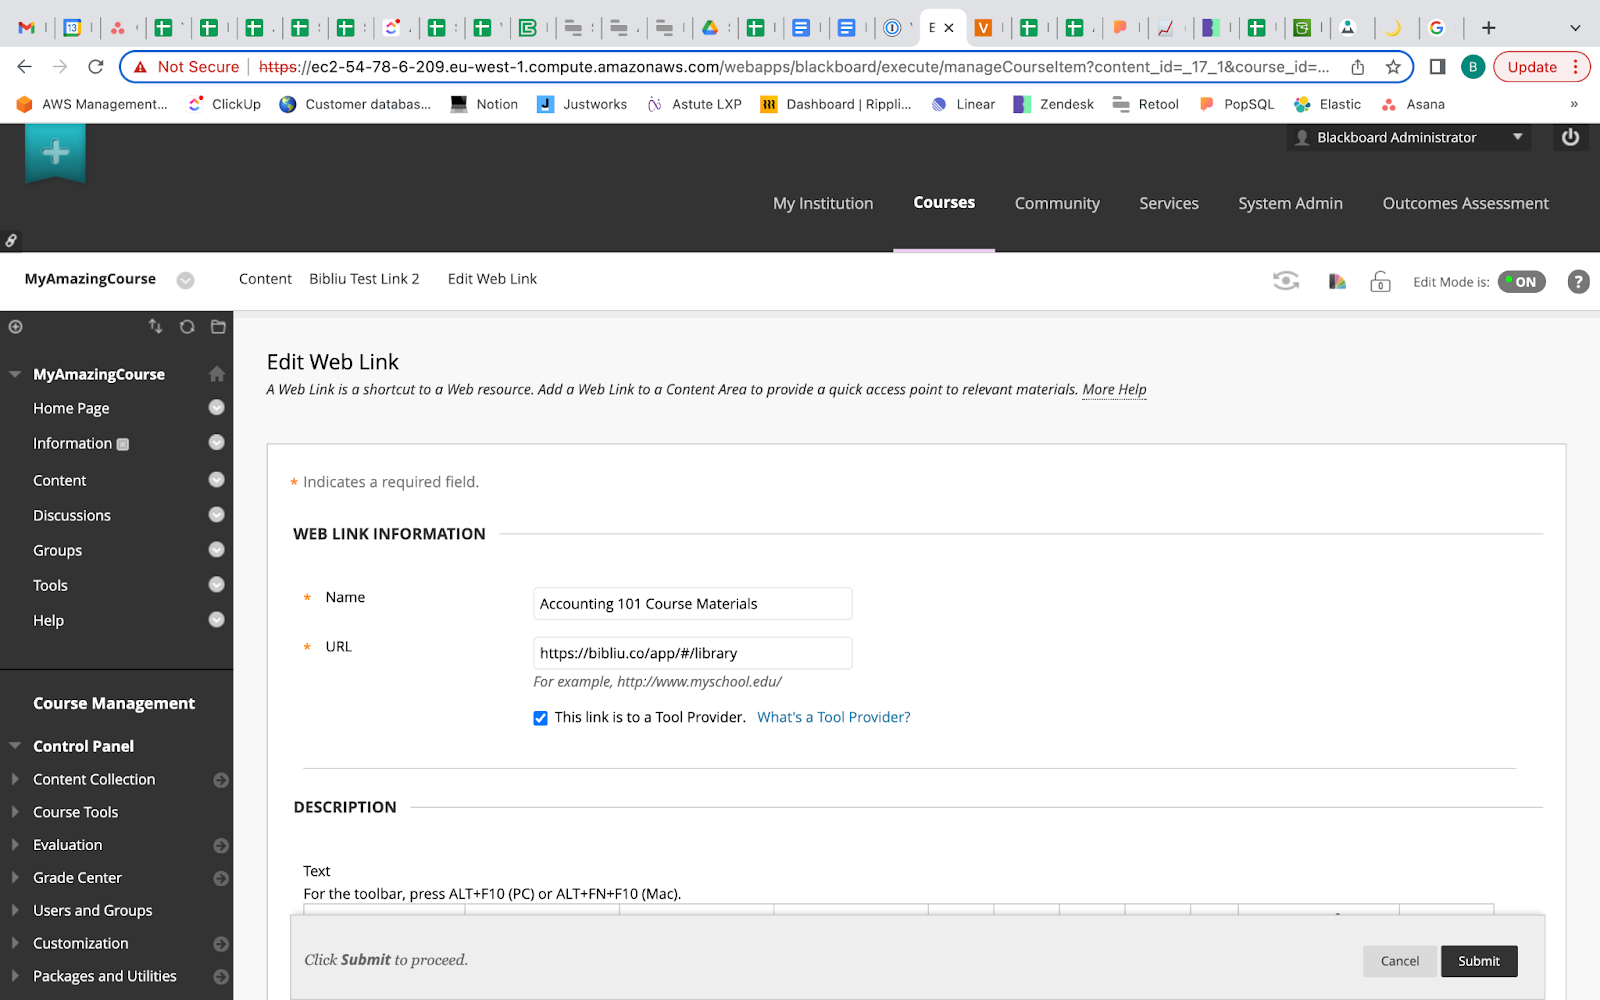This screenshot has height=1000, width=1600.
Task: Open the Community tab
Action: 1057,203
